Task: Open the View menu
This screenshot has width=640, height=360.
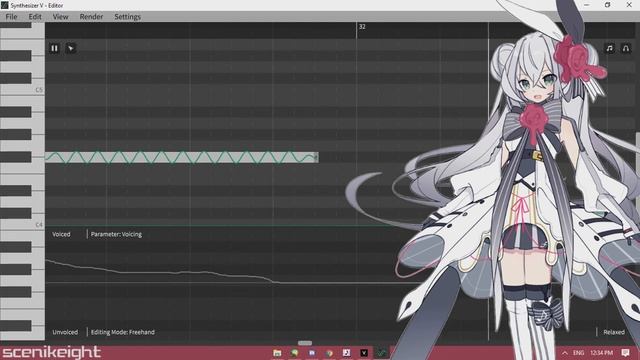Action: pos(60,17)
